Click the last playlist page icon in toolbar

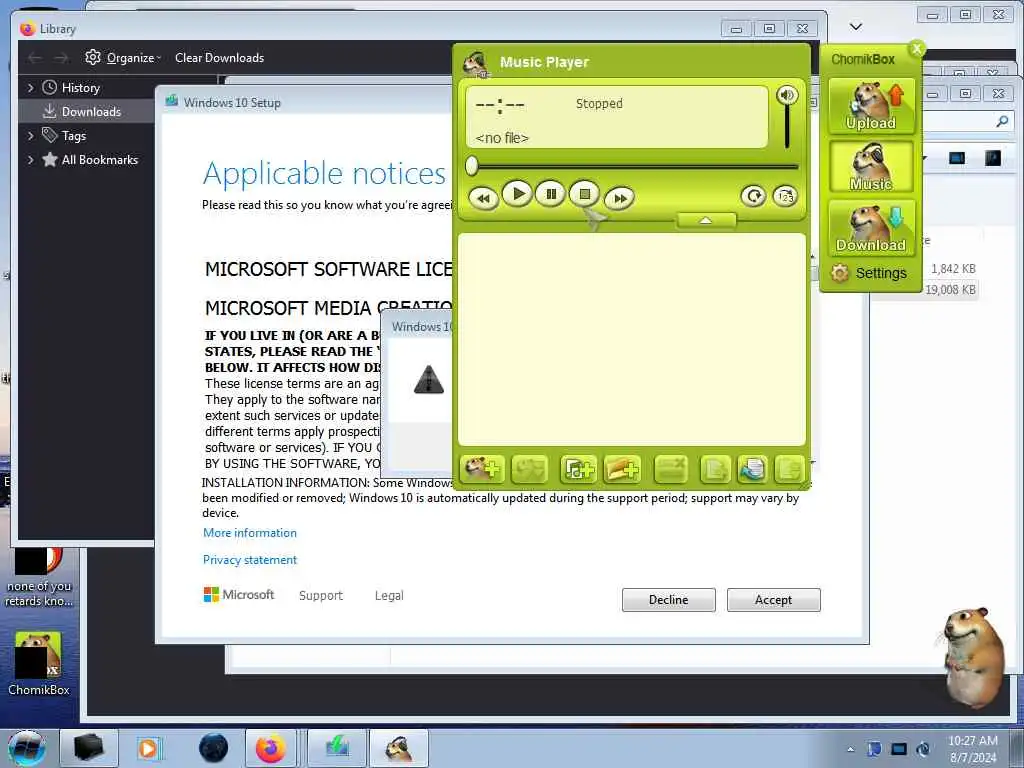point(789,469)
